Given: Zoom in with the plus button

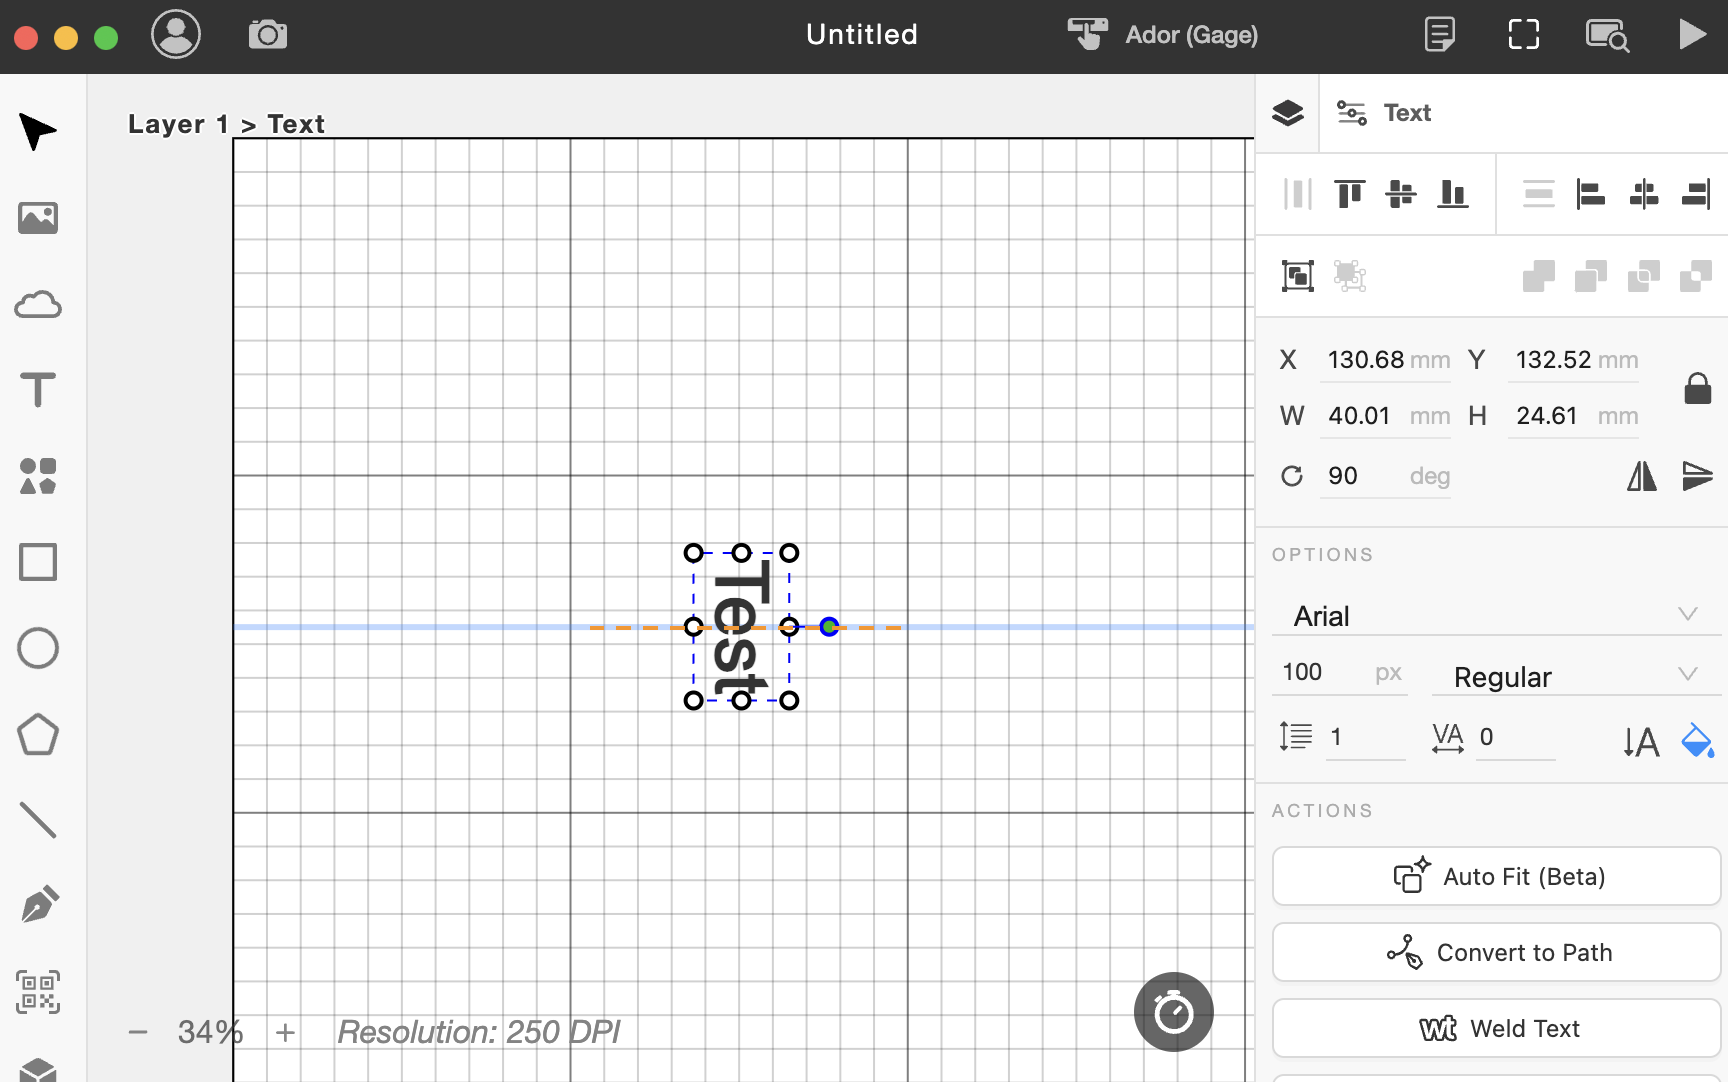Looking at the screenshot, I should (286, 1032).
